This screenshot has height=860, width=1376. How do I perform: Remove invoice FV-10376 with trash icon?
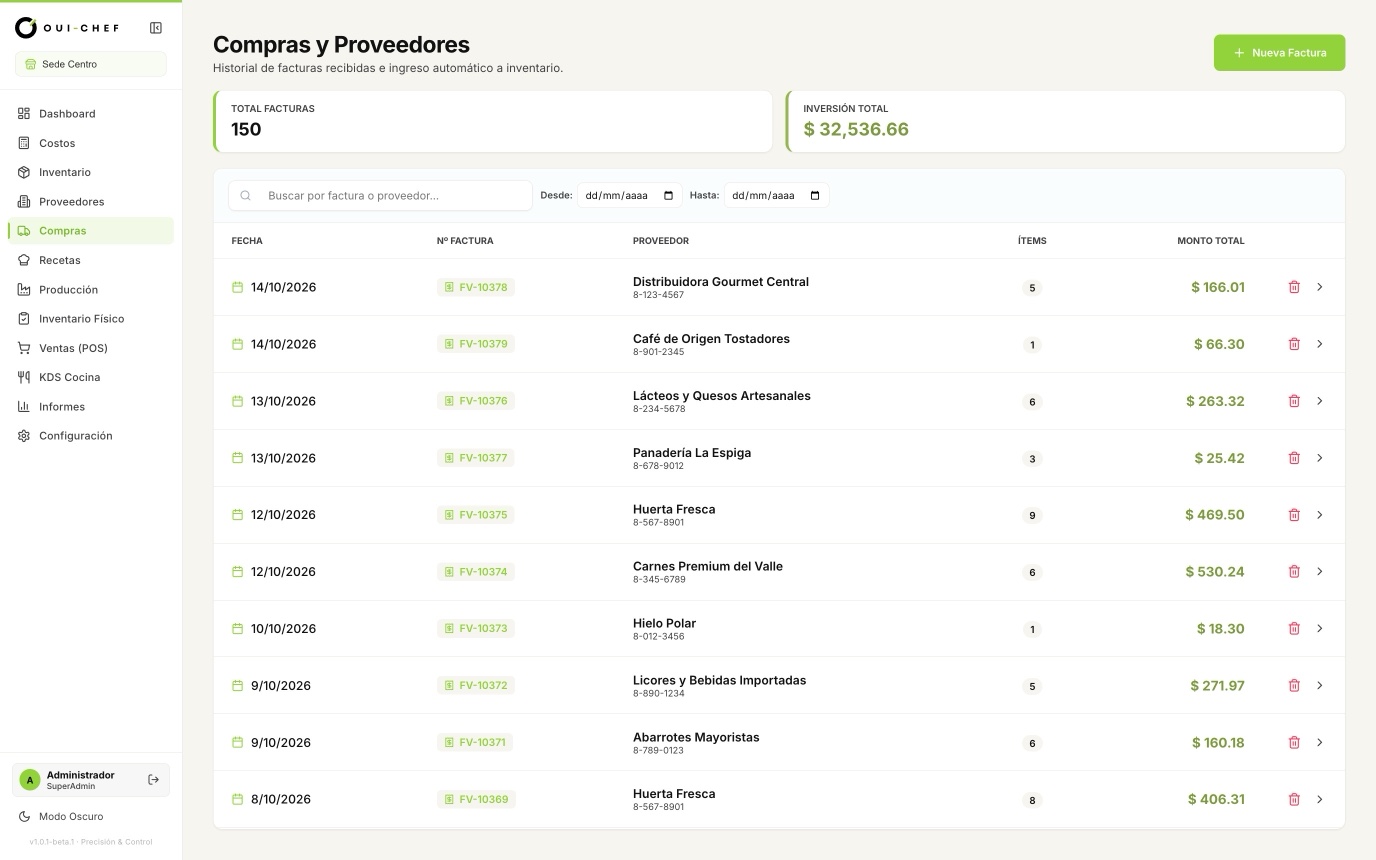tap(1294, 401)
